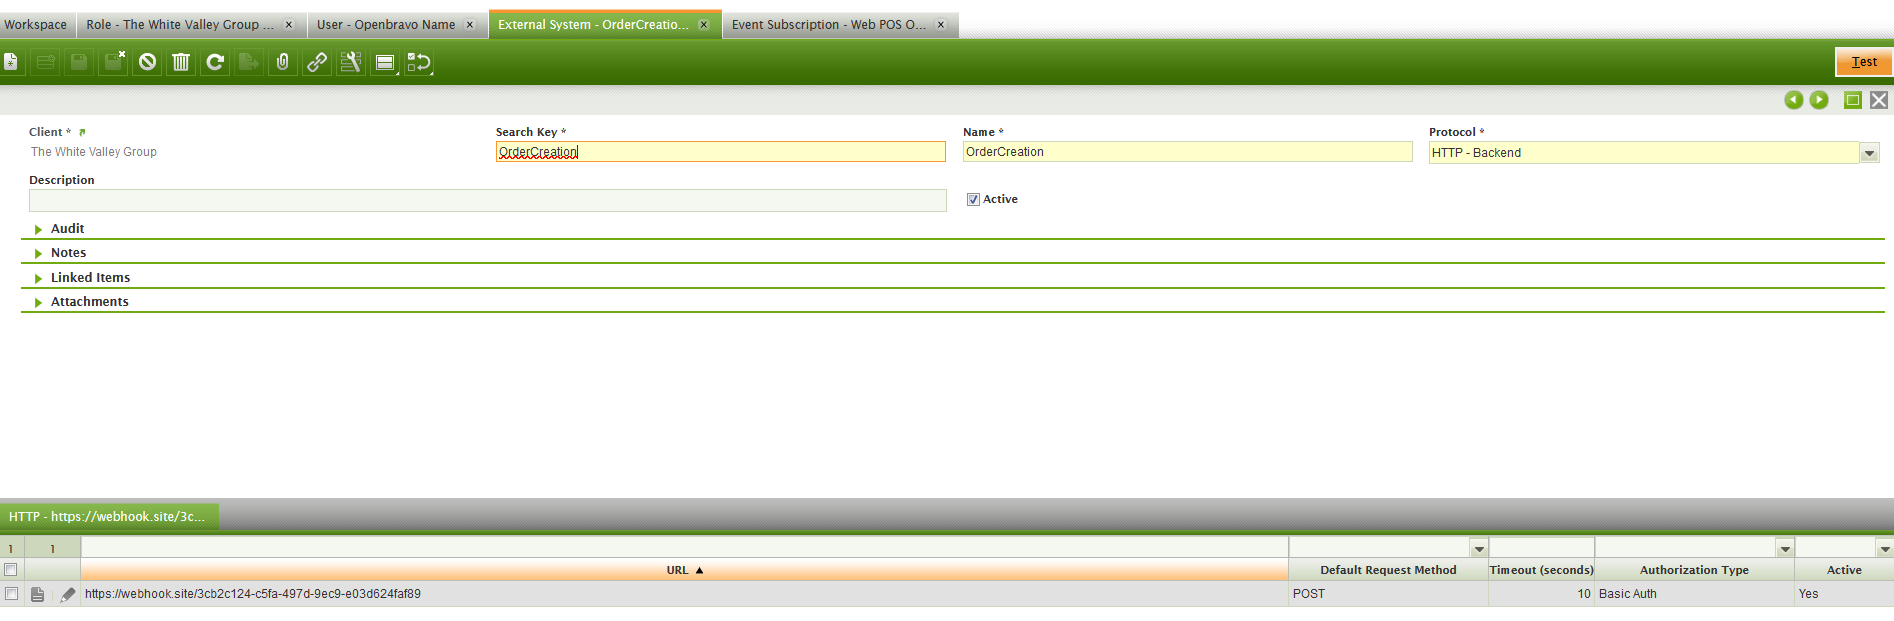Expand the Attachments section
Image resolution: width=1894 pixels, height=621 pixels.
(x=38, y=302)
